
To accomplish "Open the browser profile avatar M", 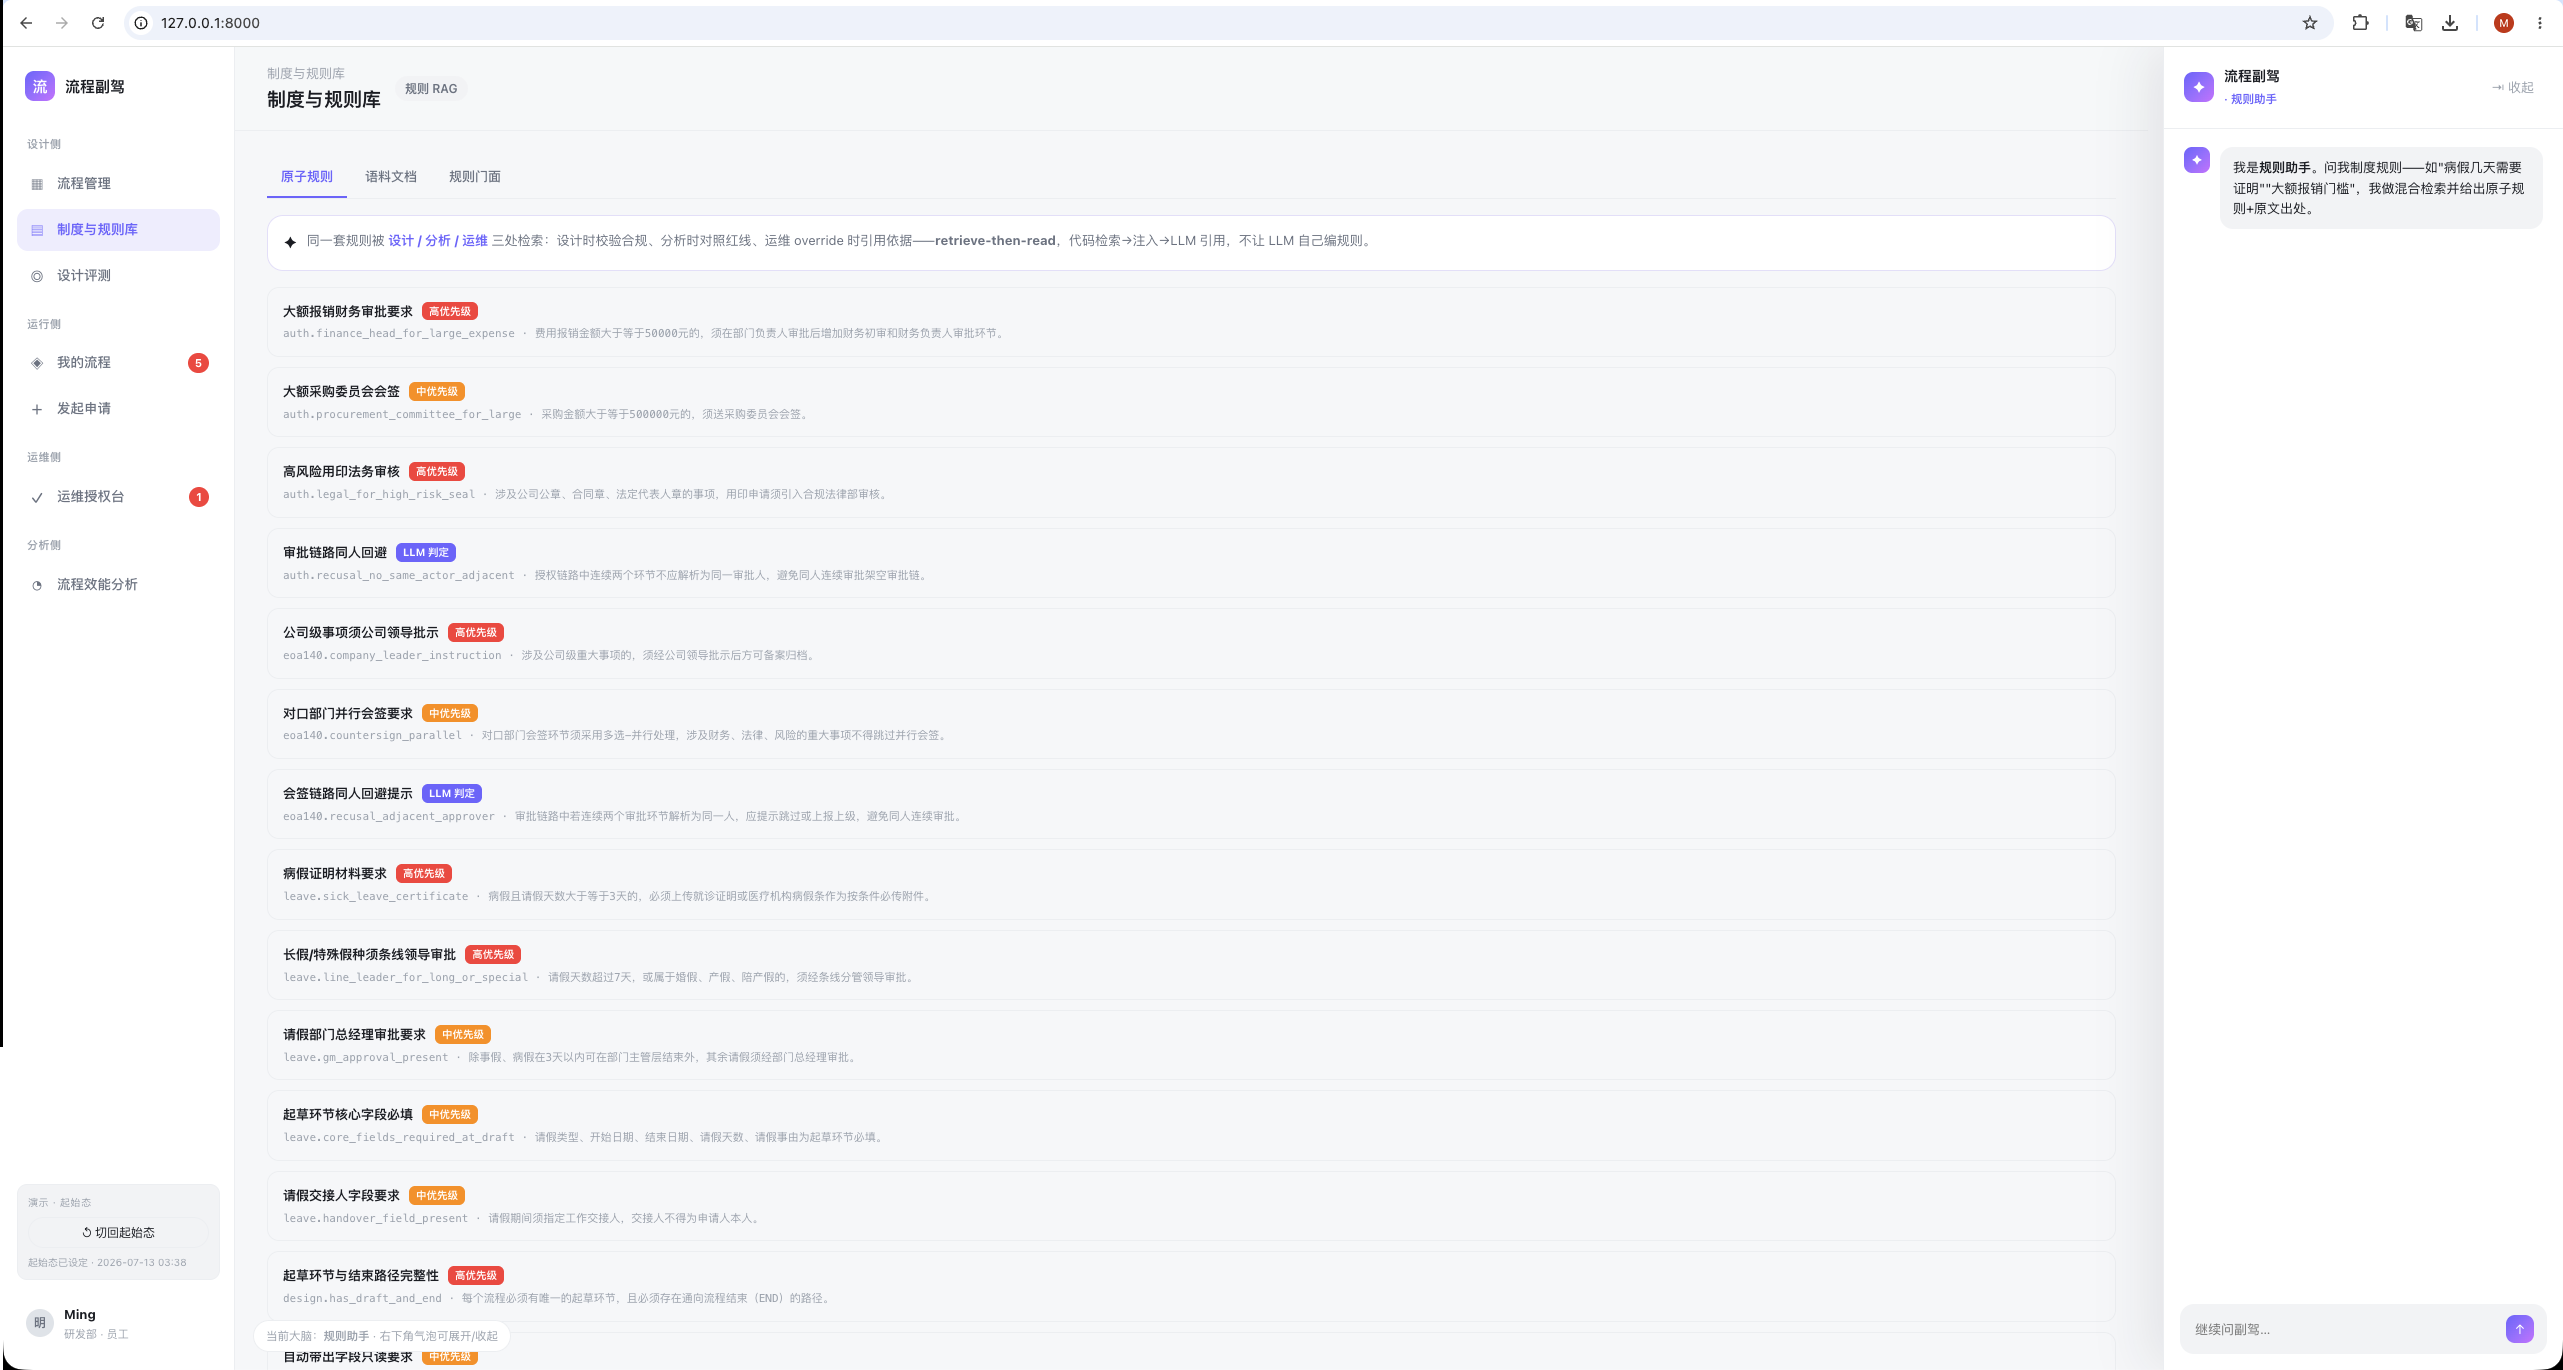I will coord(2504,23).
